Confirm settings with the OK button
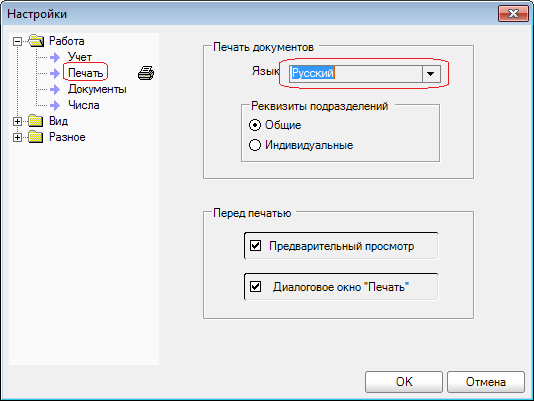The width and height of the screenshot is (534, 401). 404,382
